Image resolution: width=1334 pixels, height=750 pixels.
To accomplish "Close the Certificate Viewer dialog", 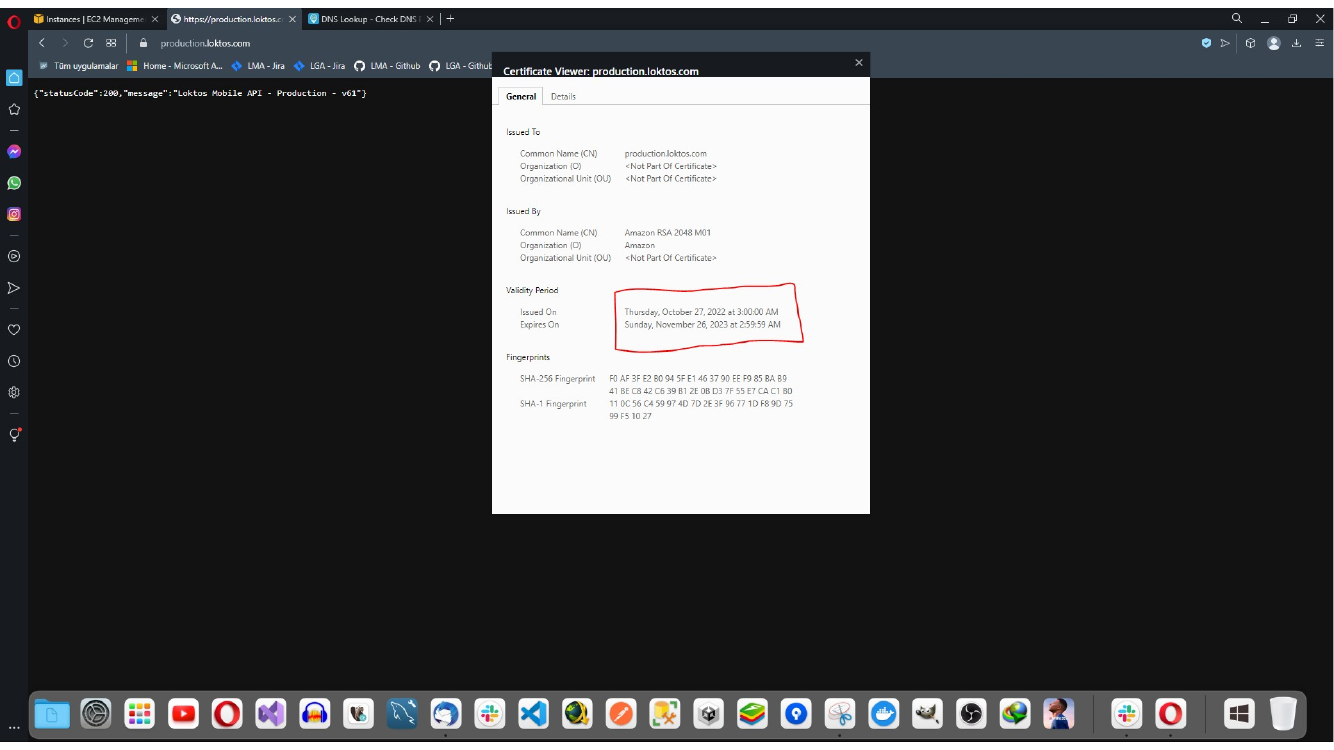I will click(x=858, y=62).
